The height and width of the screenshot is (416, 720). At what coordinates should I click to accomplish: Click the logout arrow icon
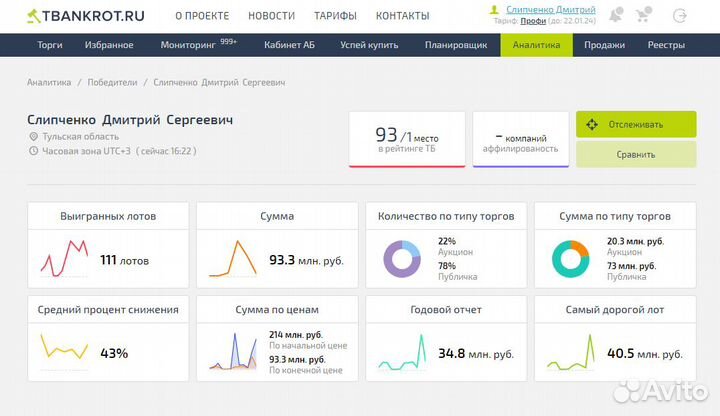(680, 16)
